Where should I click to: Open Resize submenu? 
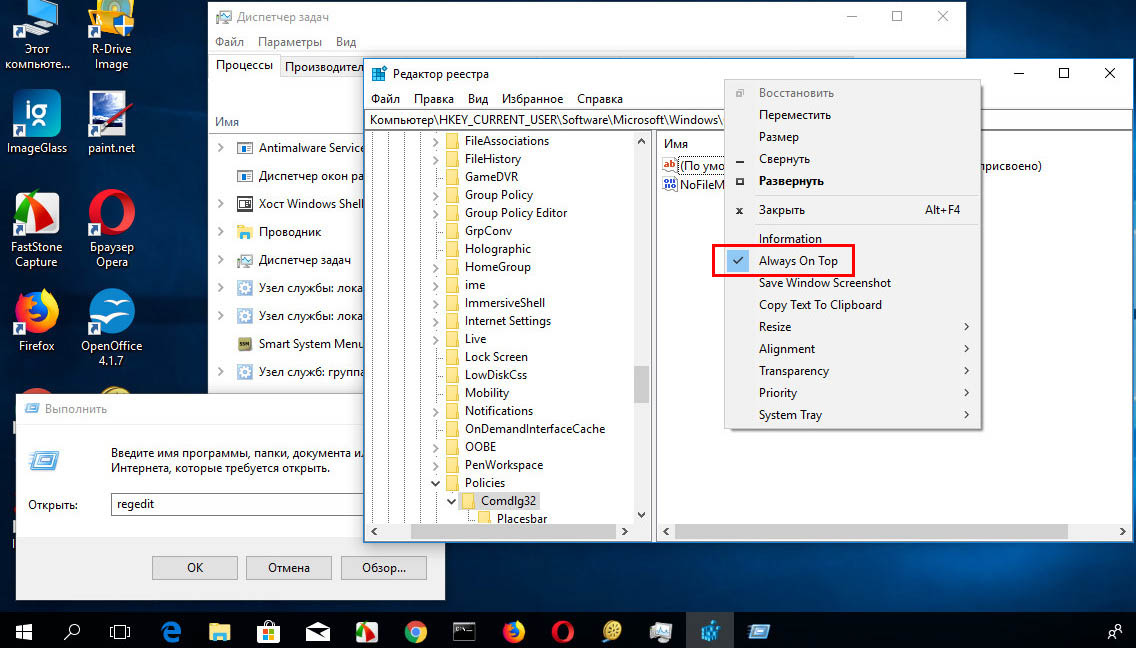coord(853,327)
